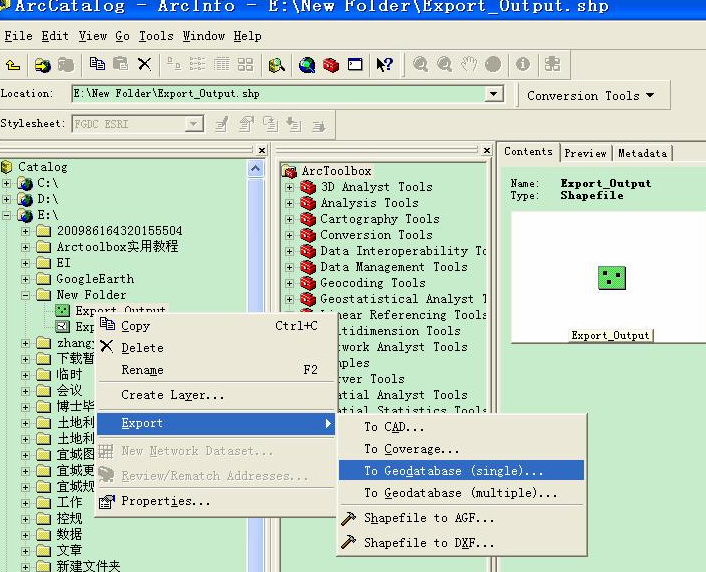This screenshot has height=572, width=706.
Task: Expand the Conversion Tools toolbox node
Action: pyautogui.click(x=290, y=235)
